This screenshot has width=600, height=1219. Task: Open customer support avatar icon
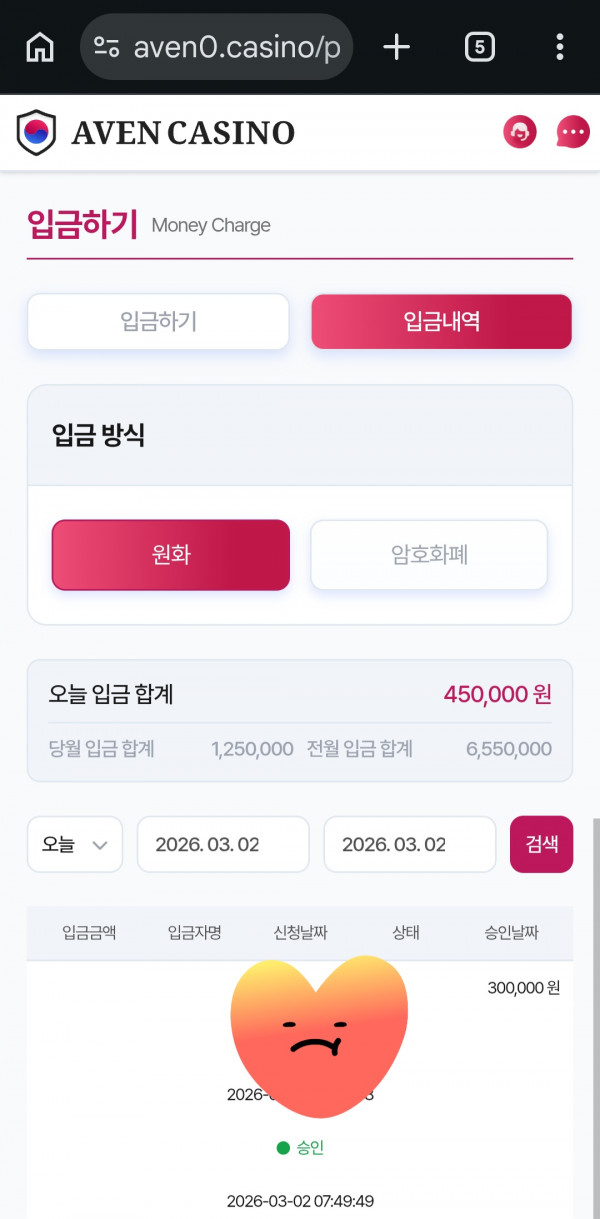pos(519,131)
